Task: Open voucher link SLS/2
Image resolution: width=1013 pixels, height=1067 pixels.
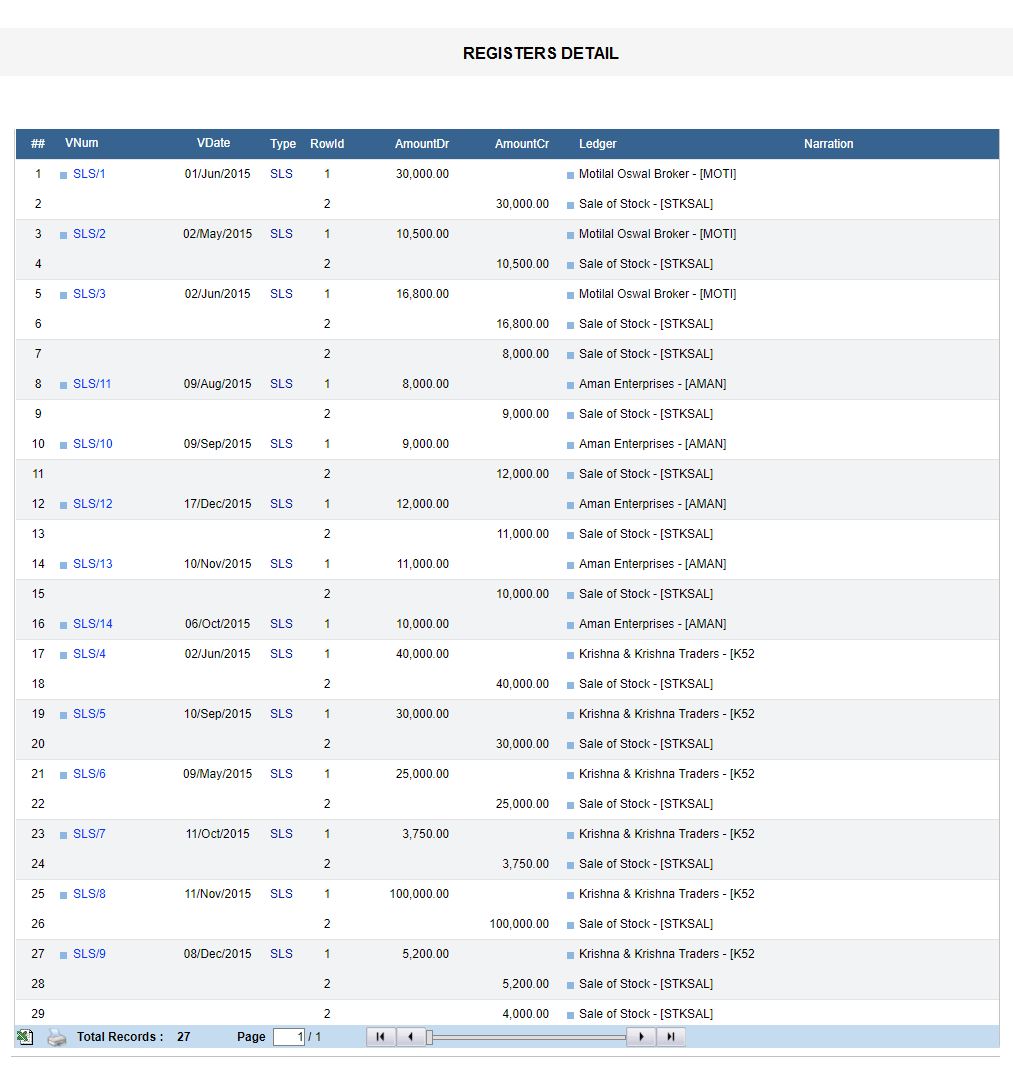Action: tap(89, 234)
